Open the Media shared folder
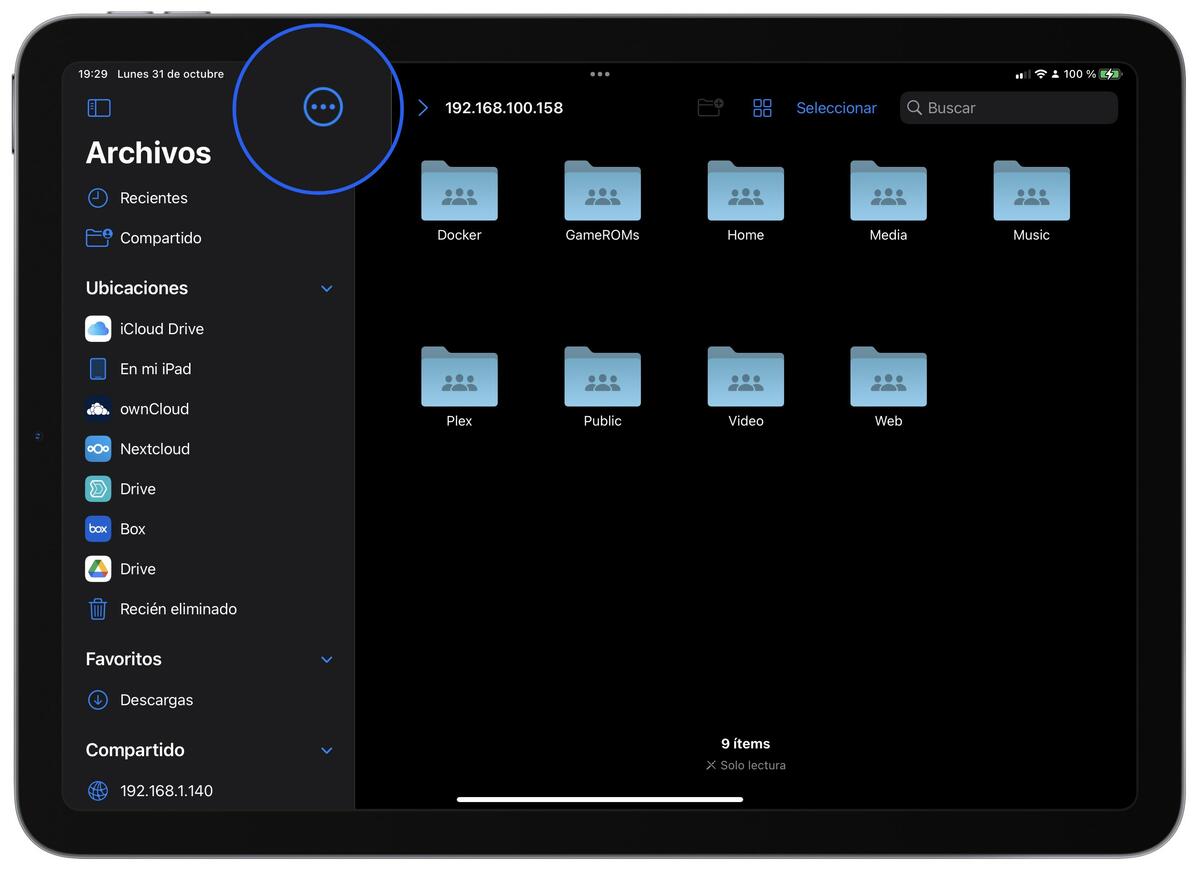1200x873 pixels. [888, 201]
